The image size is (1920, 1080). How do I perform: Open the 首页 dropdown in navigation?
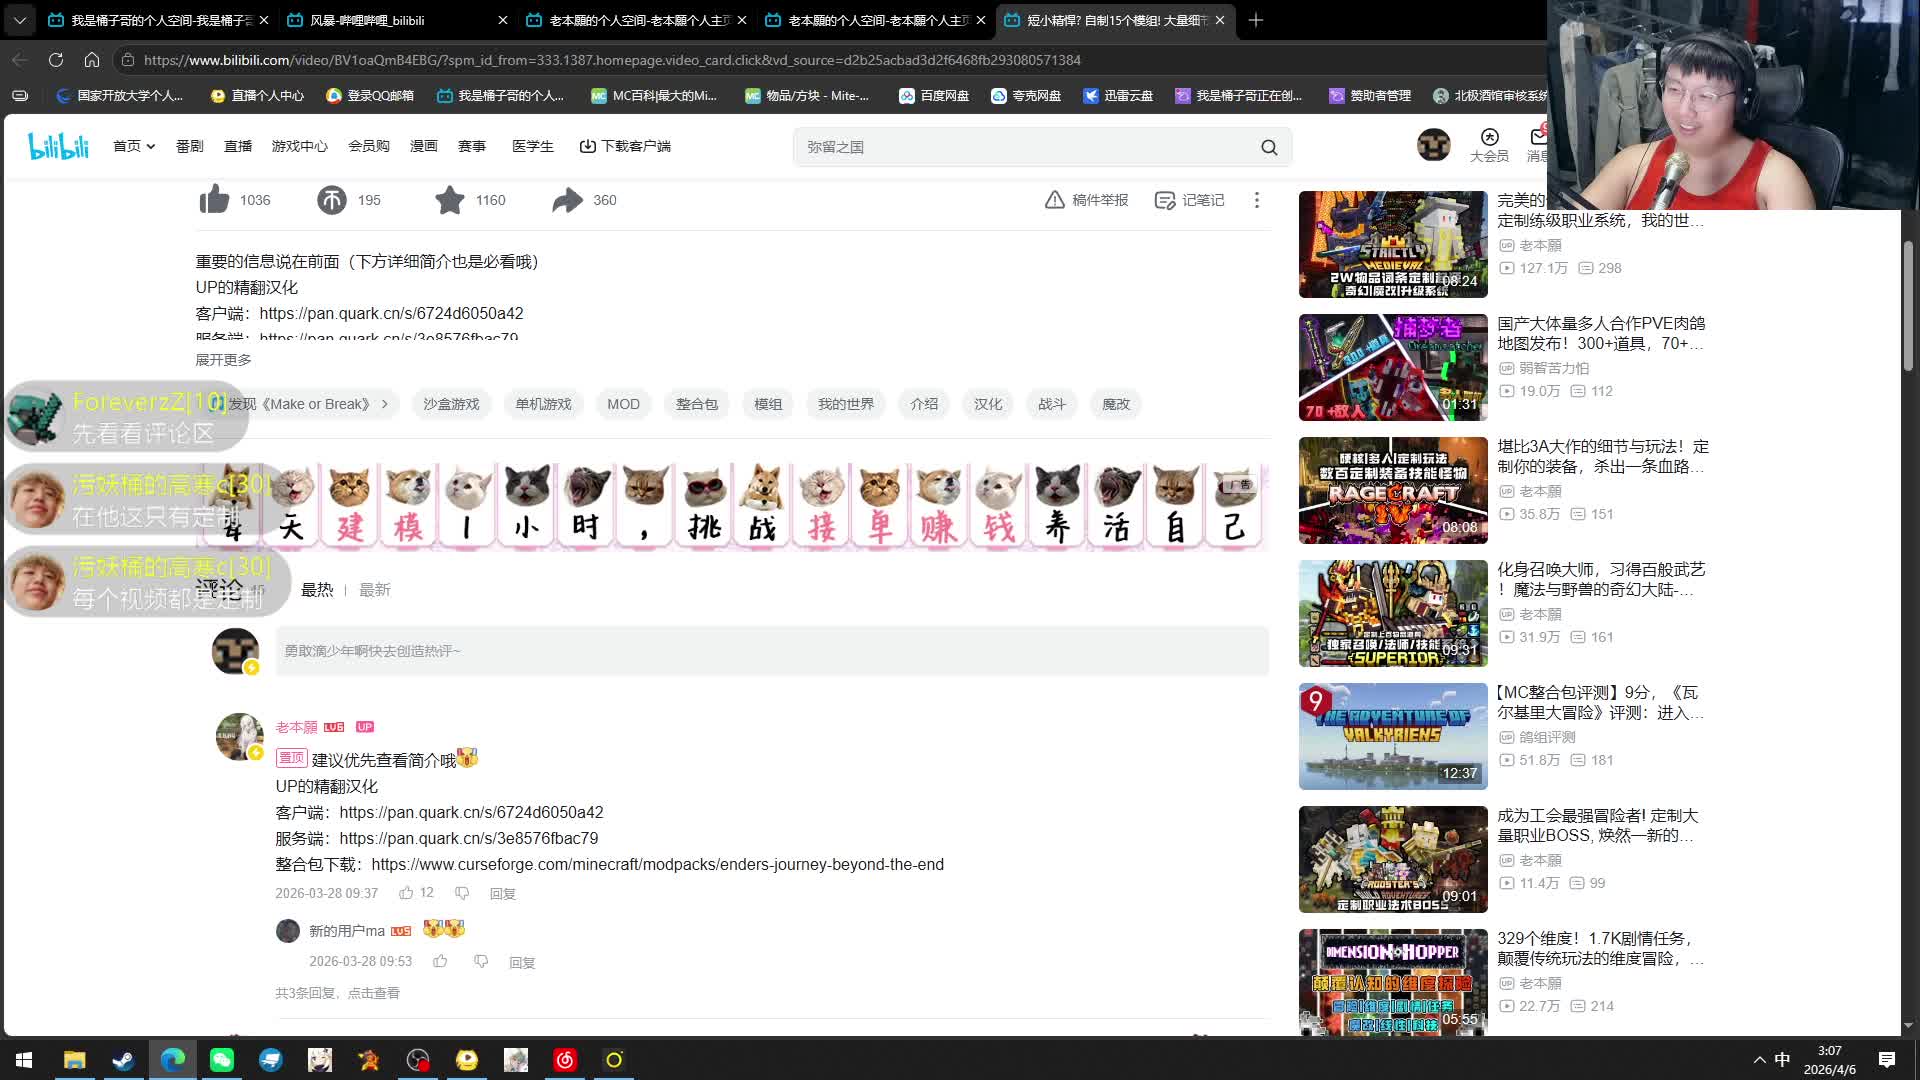[134, 146]
